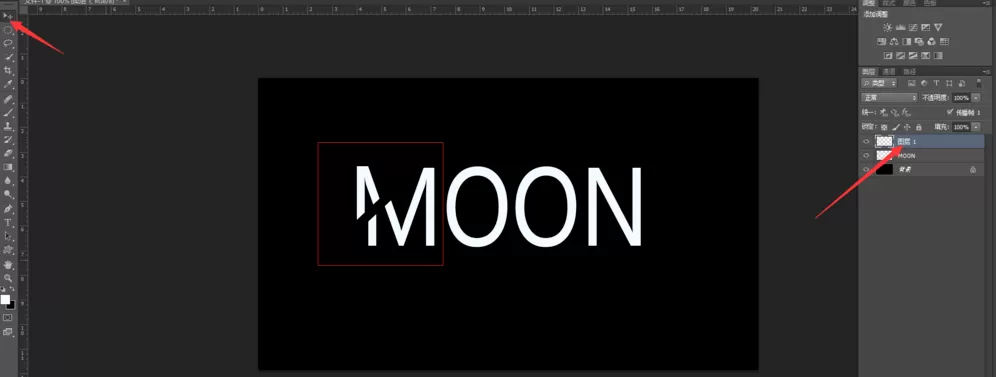Viewport: 996px width, 377px height.
Task: Select the Gradient tool
Action: 8,167
